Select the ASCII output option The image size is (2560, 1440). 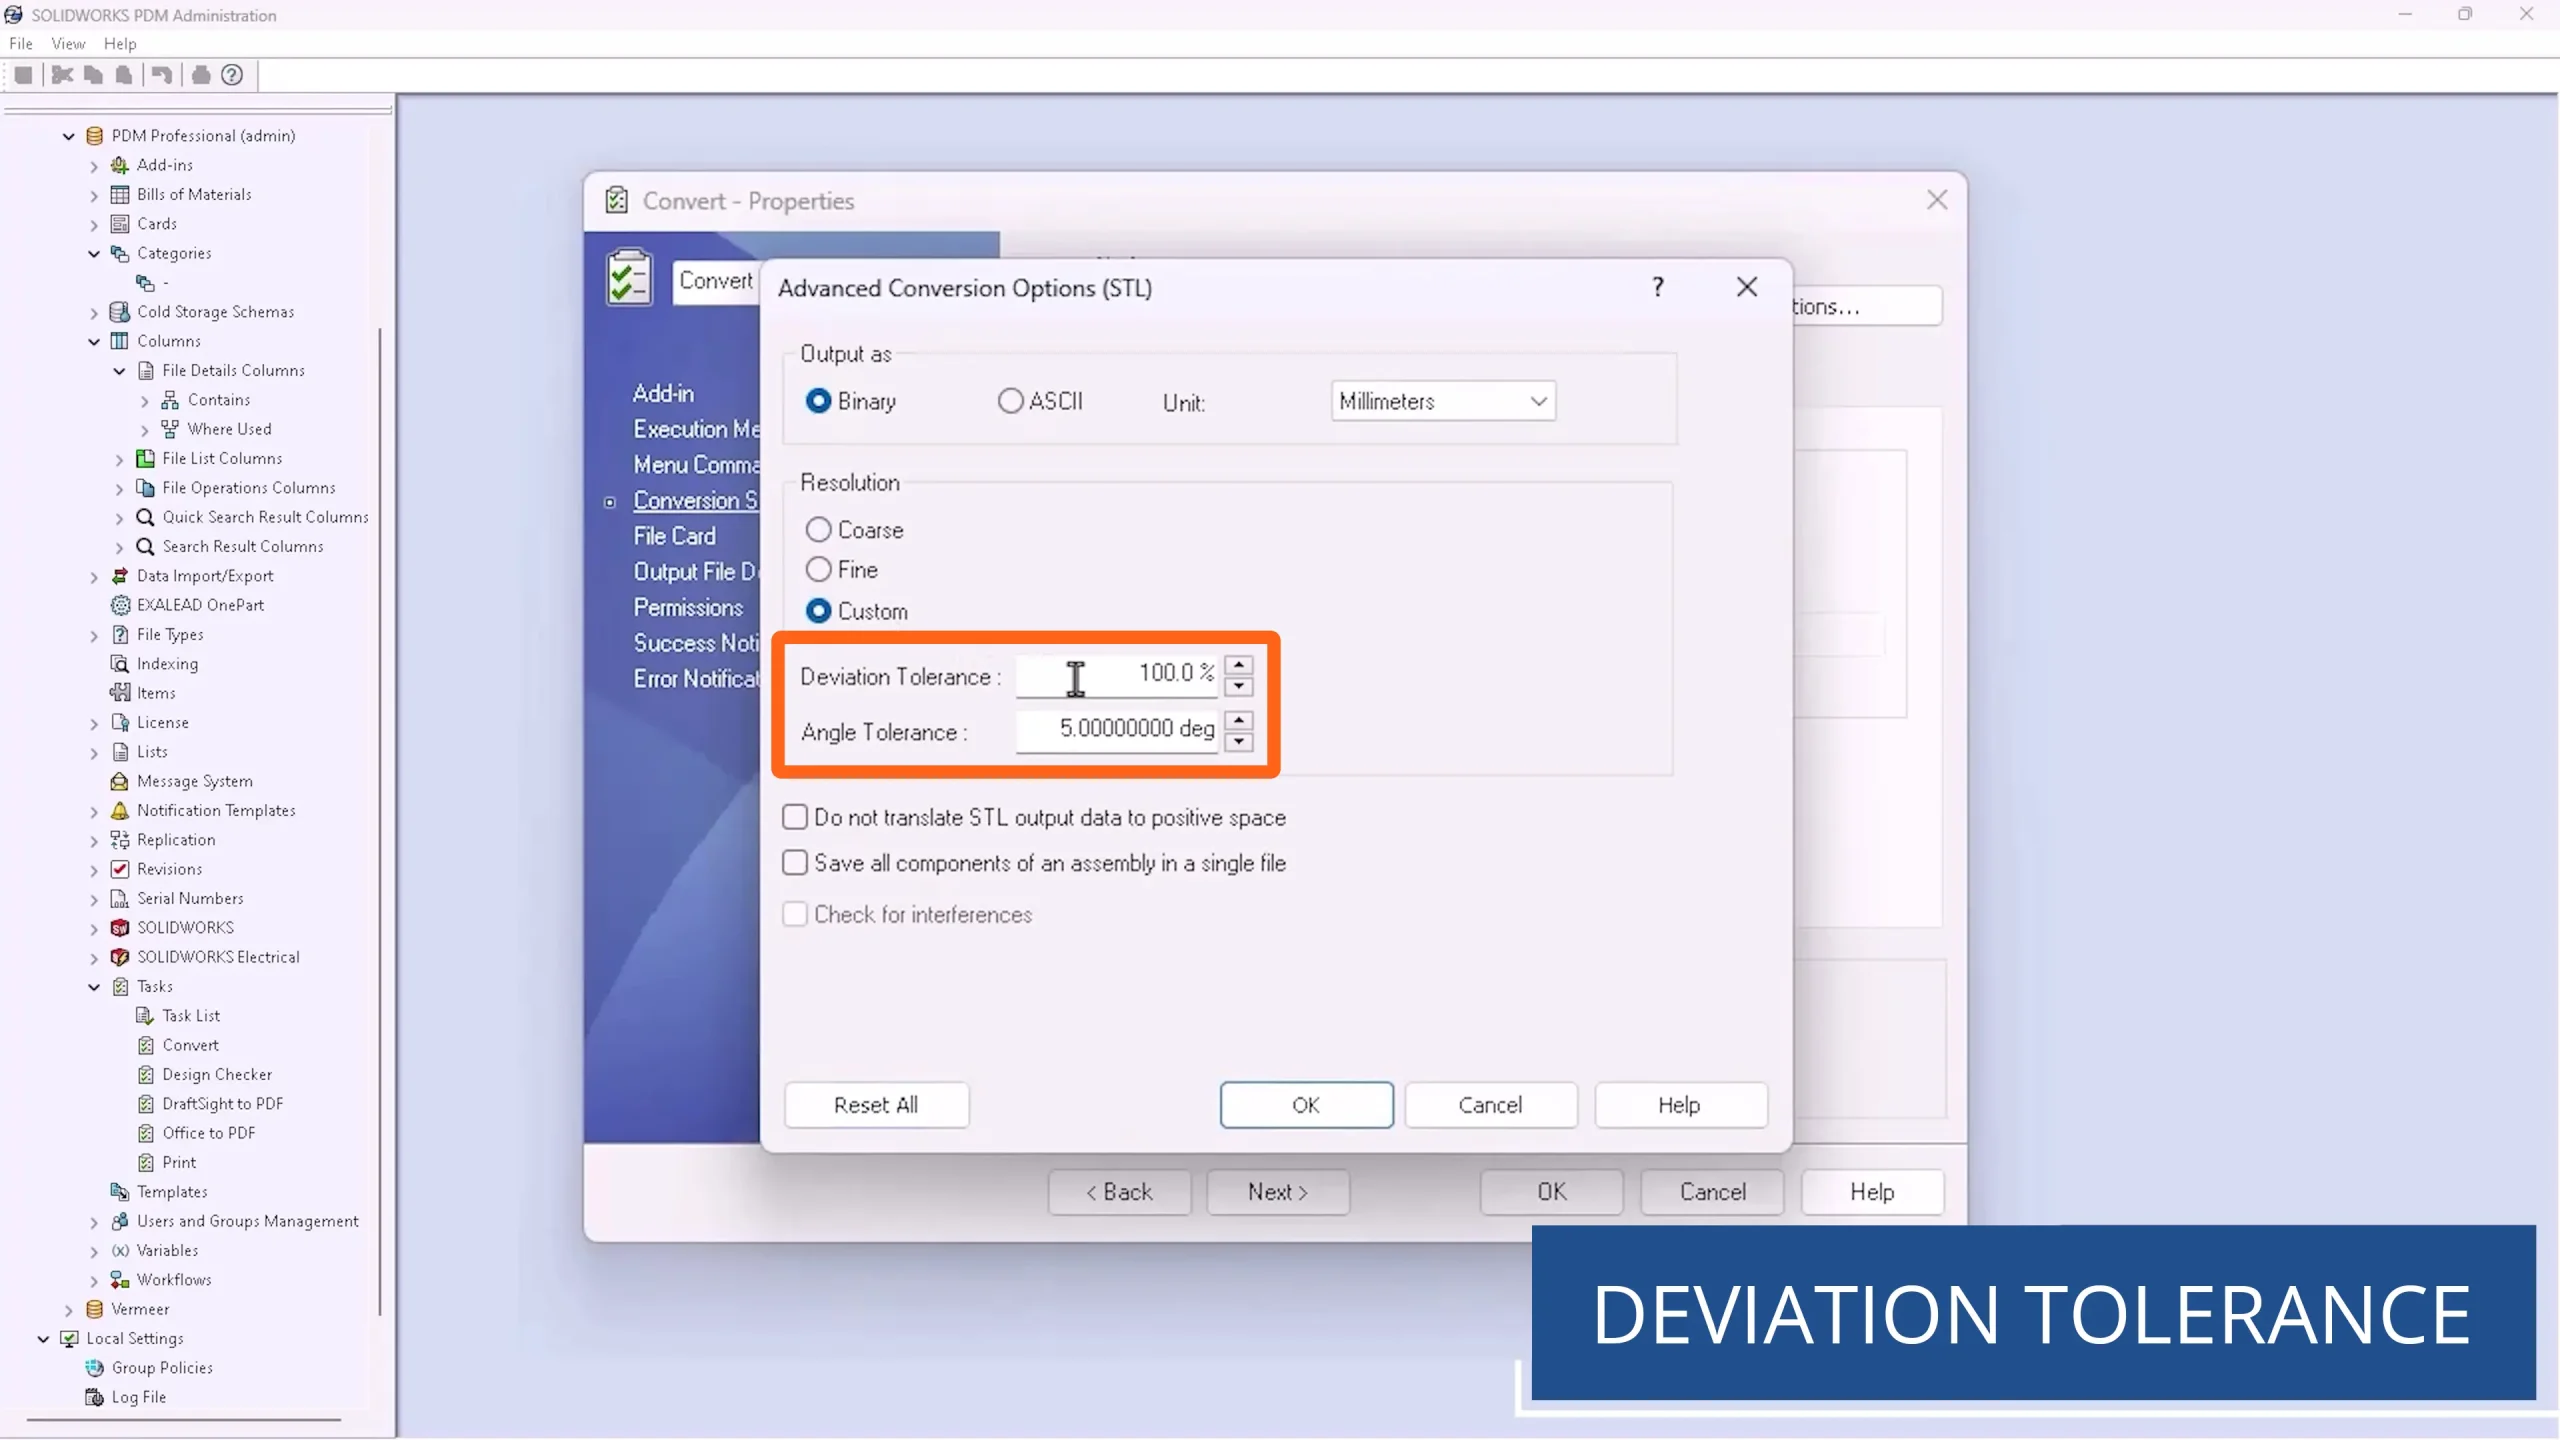coord(1011,400)
